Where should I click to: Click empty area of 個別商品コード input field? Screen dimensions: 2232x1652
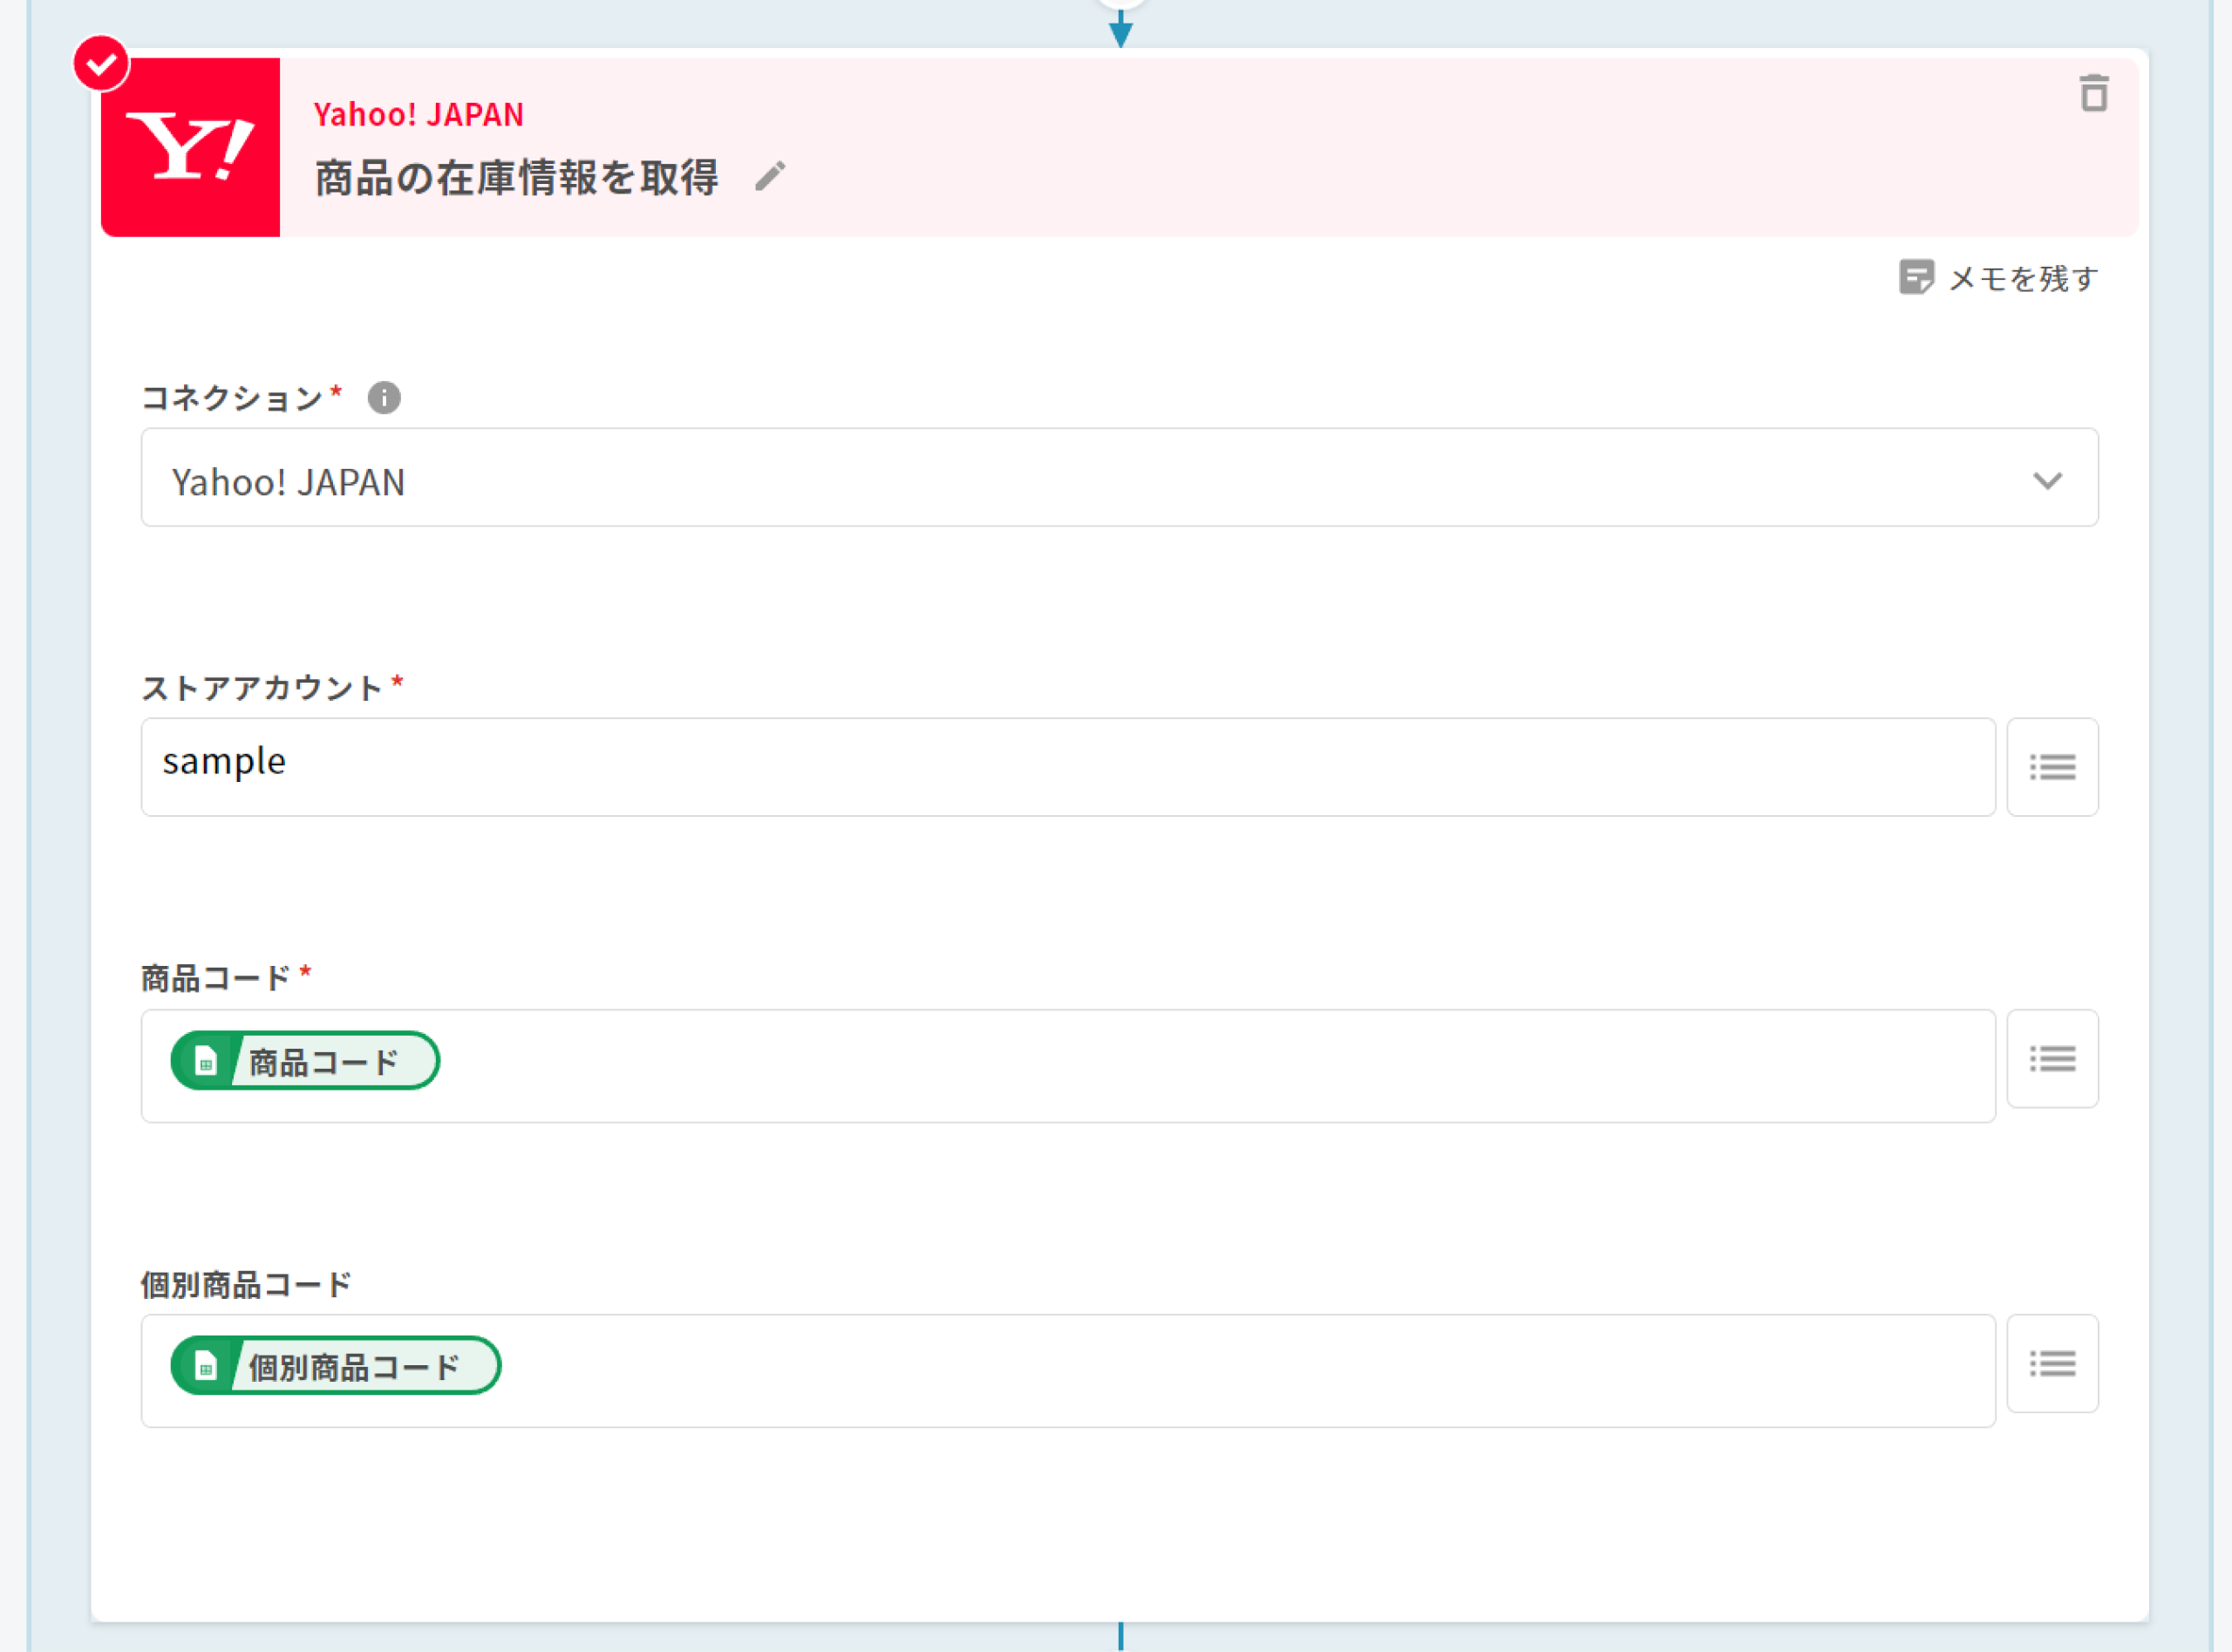[1200, 1371]
